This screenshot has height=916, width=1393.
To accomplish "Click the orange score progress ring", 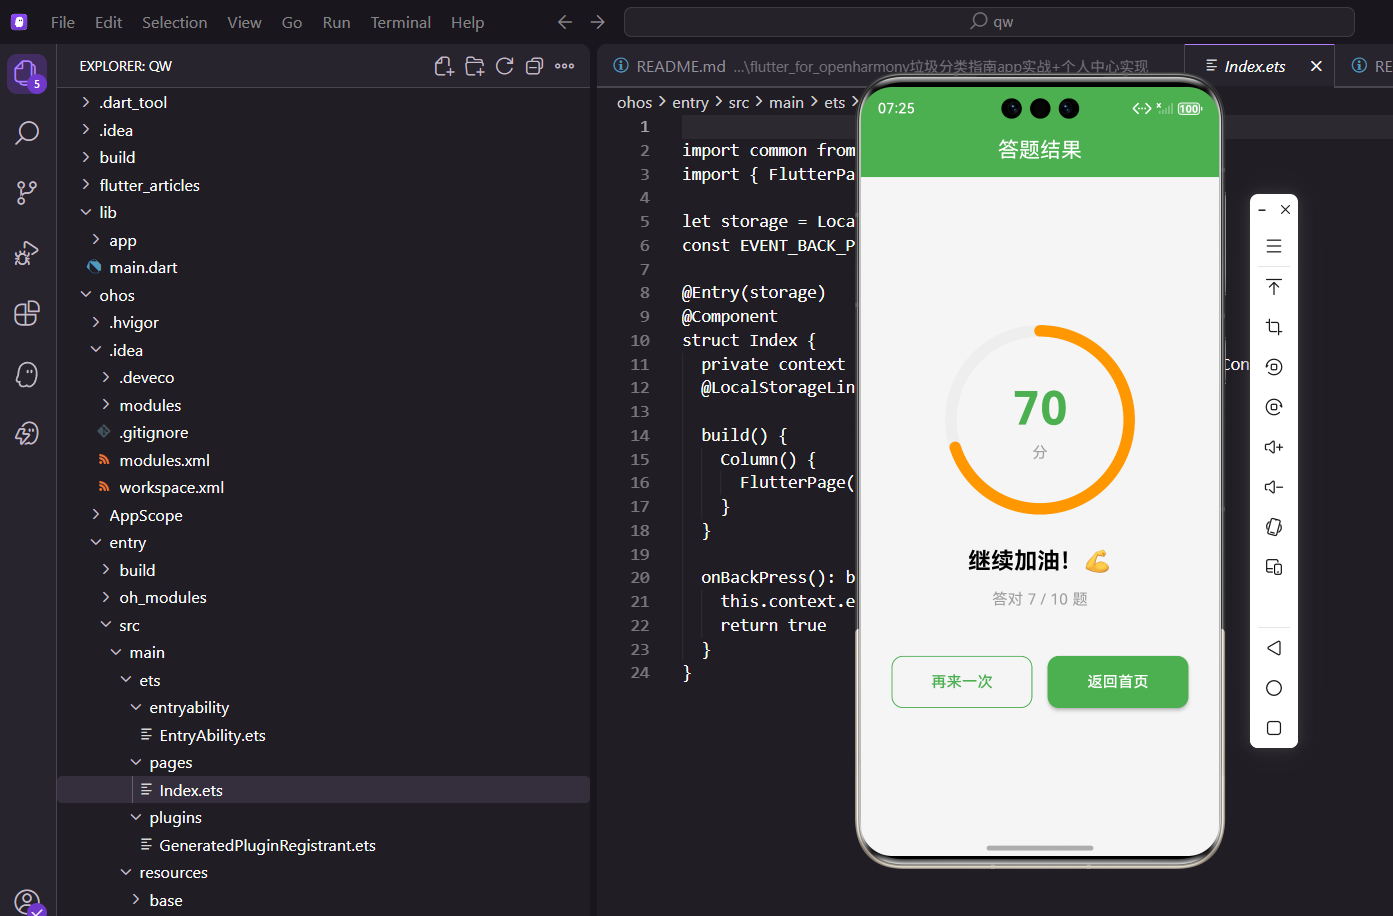I will (1040, 420).
